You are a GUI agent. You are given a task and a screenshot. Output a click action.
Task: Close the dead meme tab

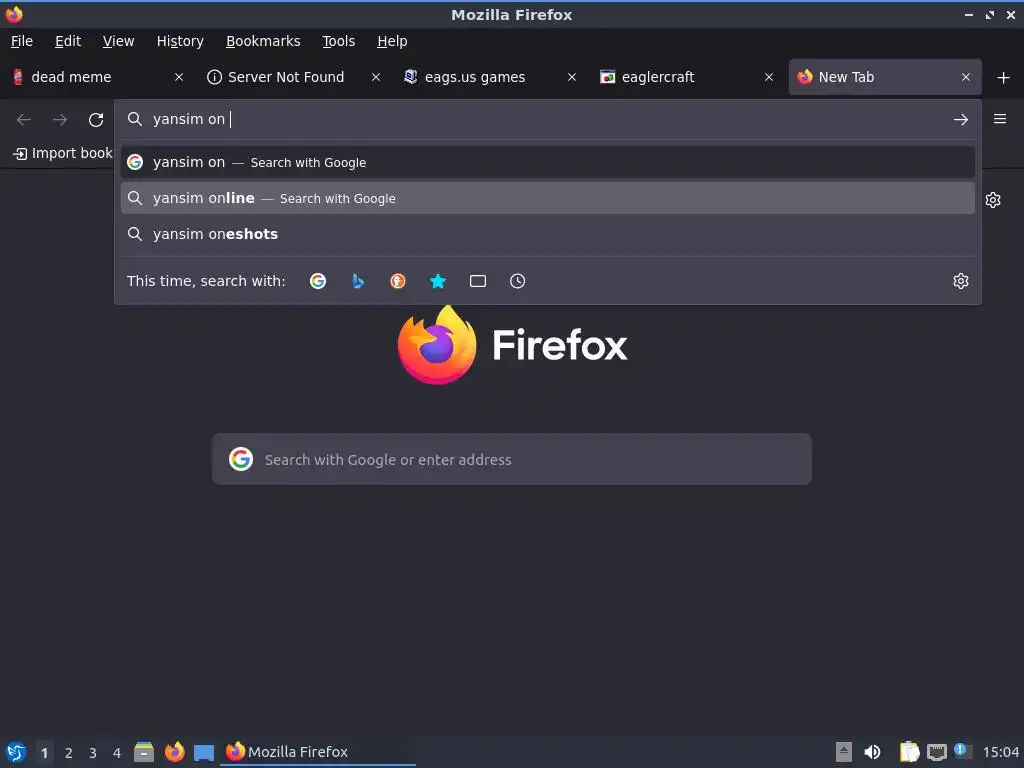coord(179,77)
